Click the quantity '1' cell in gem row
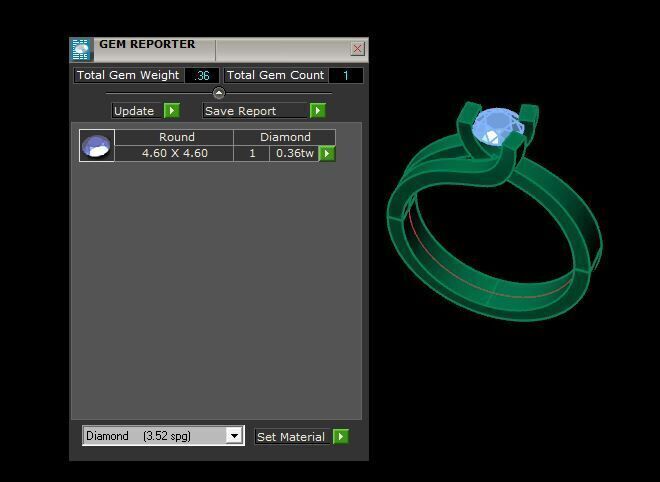 [x=252, y=153]
